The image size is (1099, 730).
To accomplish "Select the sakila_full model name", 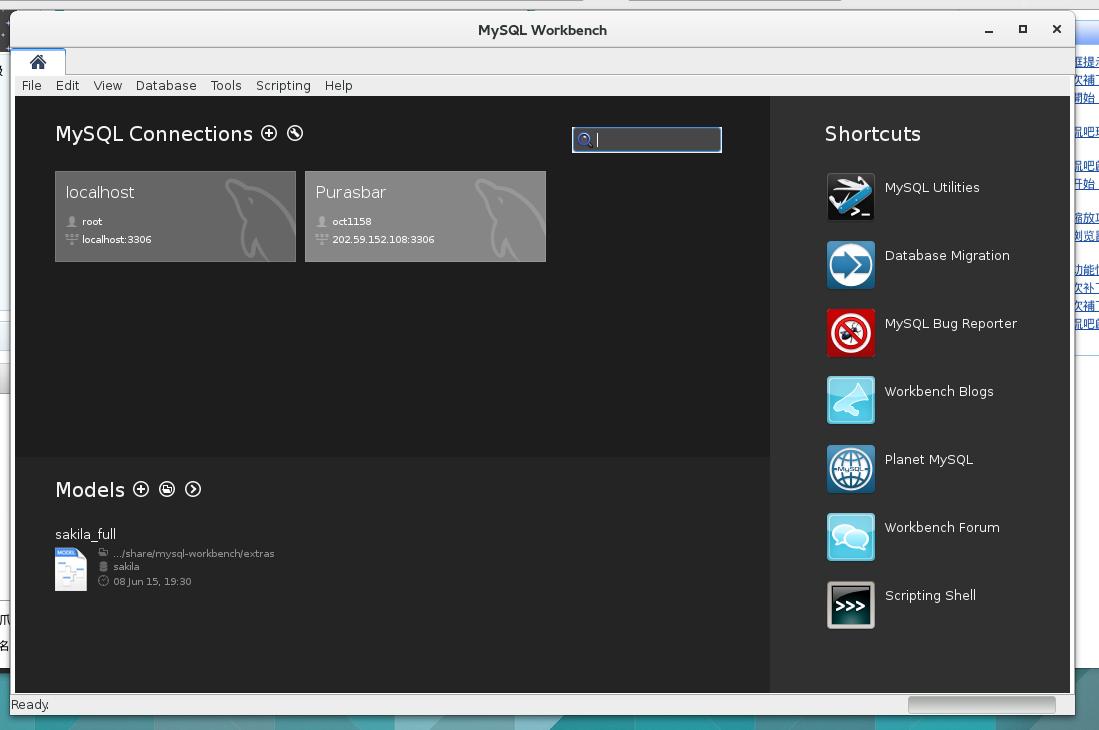I will coord(86,535).
